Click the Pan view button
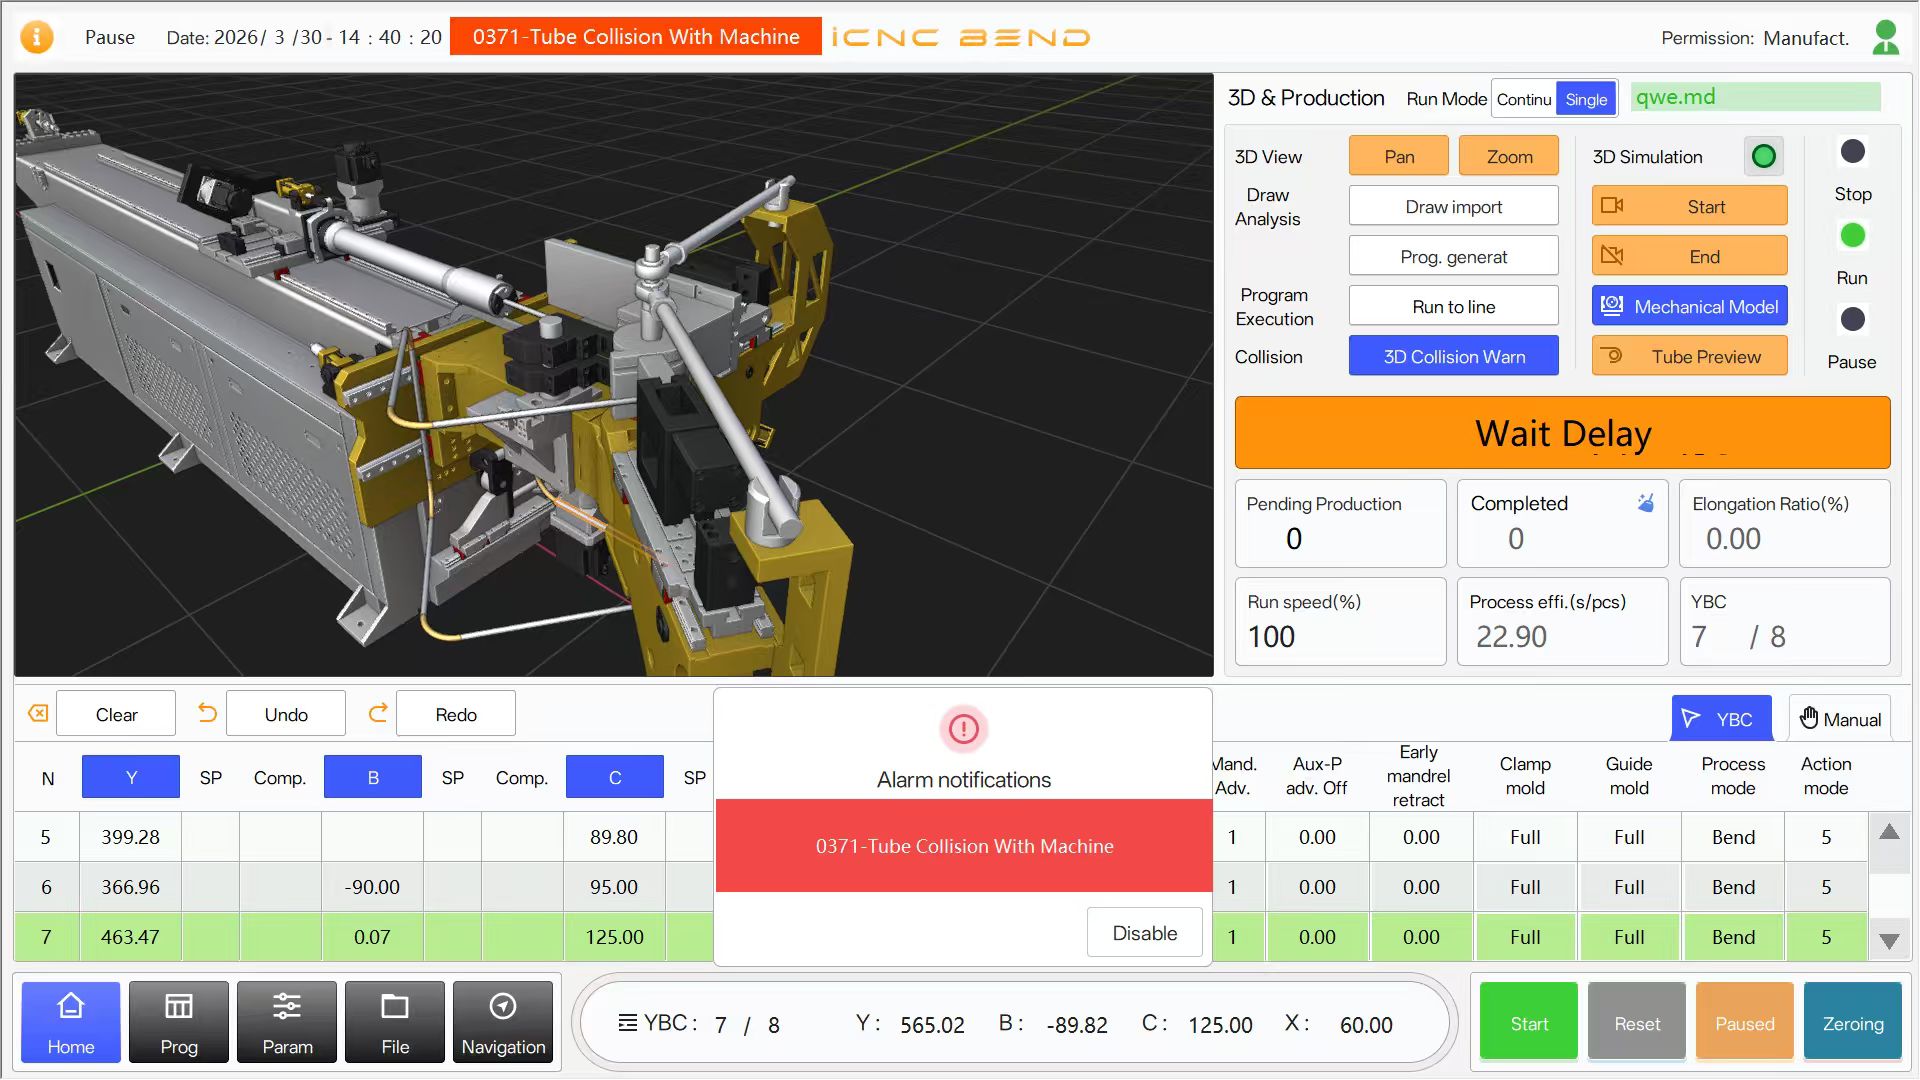Image resolution: width=1920 pixels, height=1080 pixels. 1398,156
